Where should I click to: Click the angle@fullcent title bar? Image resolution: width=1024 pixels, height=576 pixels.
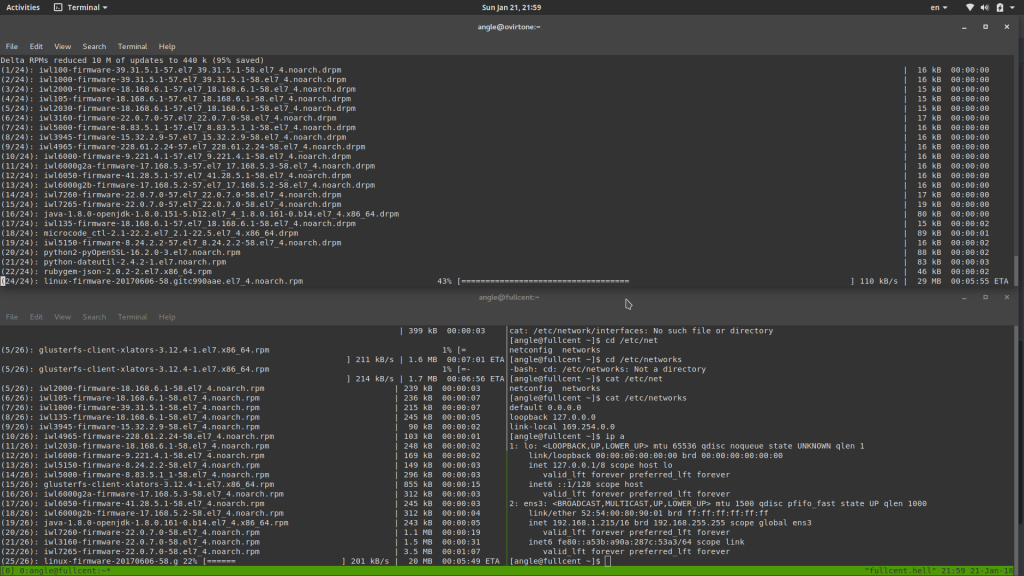pyautogui.click(x=511, y=297)
